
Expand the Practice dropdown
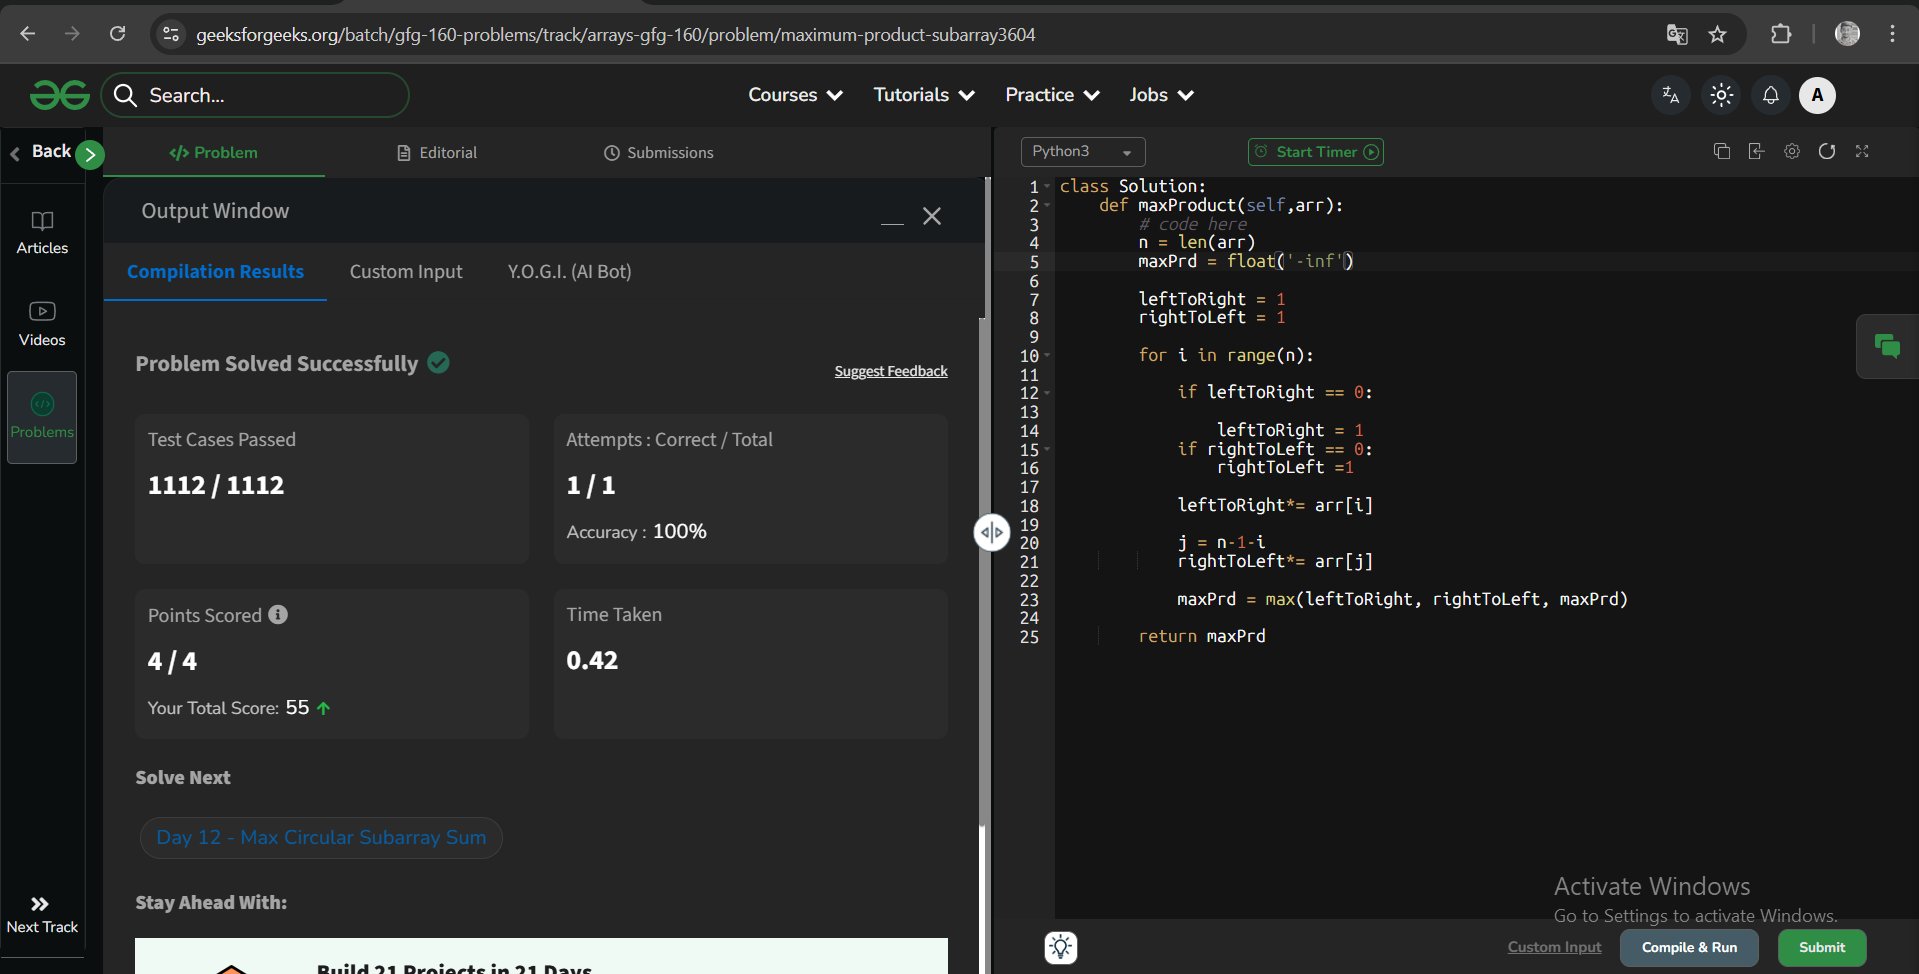pyautogui.click(x=1052, y=95)
